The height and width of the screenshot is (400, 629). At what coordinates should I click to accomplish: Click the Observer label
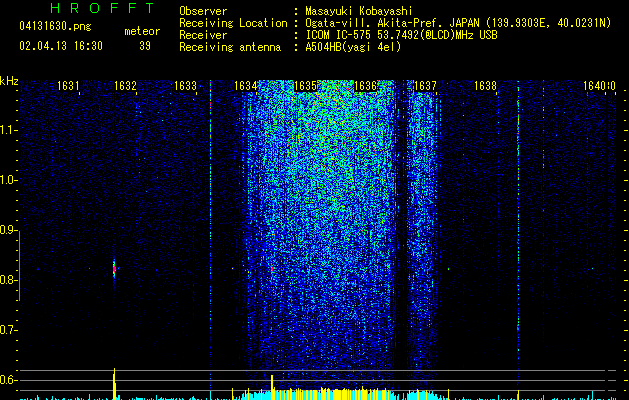pyautogui.click(x=203, y=11)
